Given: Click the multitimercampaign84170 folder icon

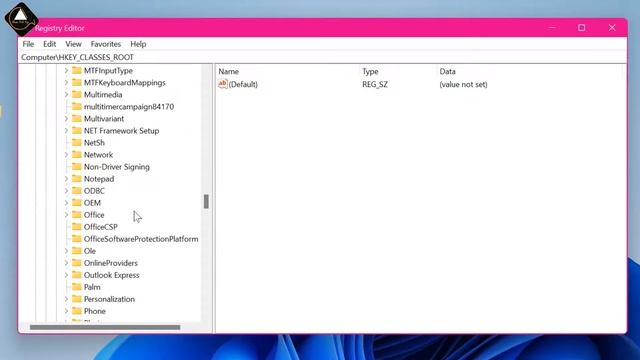Looking at the screenshot, I should pos(77,107).
